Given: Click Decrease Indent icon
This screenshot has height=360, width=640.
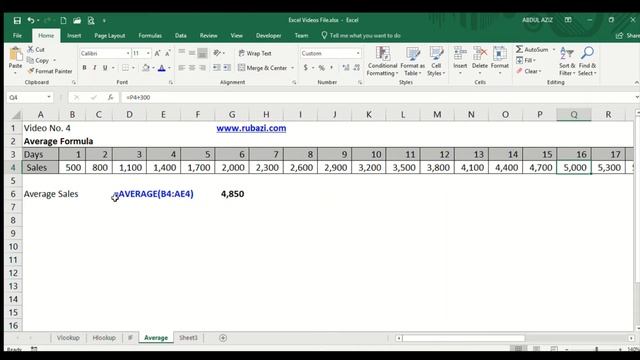Looking at the screenshot, I should [x=217, y=68].
